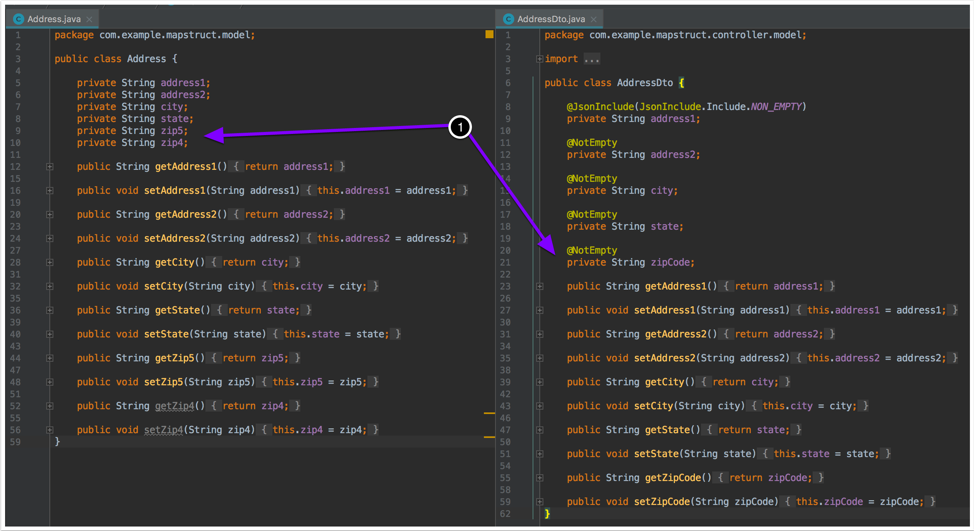Click line number 59 in Address.java gutter
Image resolution: width=974 pixels, height=531 pixels.
15,442
